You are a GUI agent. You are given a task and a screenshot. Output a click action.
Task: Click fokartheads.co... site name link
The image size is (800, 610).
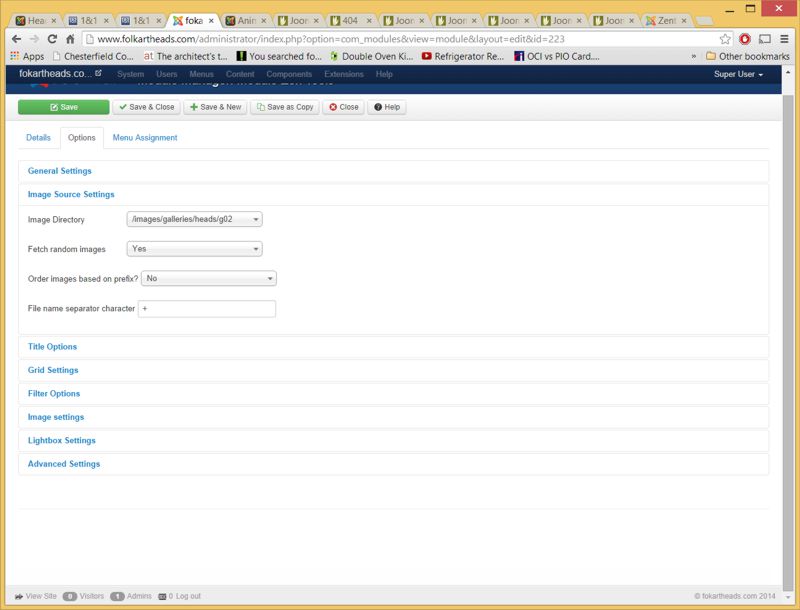pos(60,73)
